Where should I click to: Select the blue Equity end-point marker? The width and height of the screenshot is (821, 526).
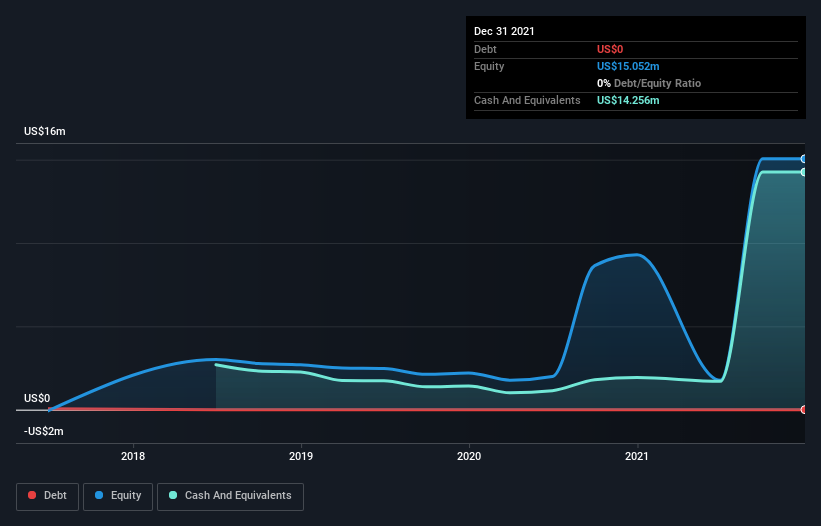coord(804,159)
